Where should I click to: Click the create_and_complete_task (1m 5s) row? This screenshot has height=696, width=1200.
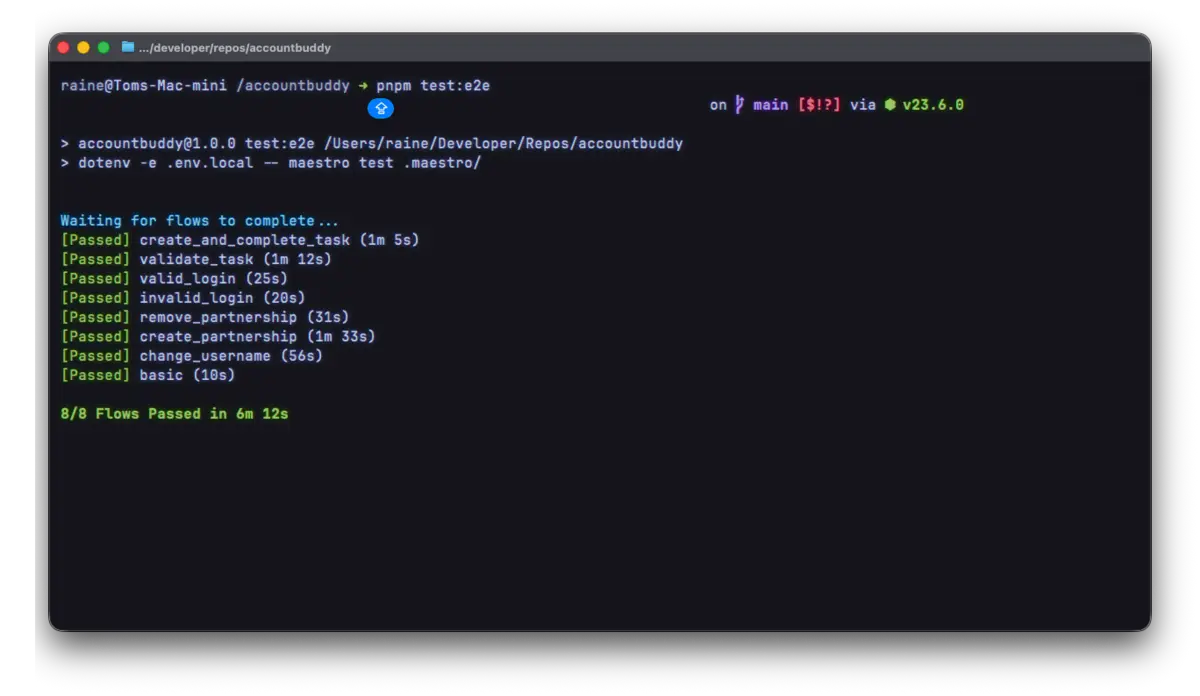click(240, 240)
